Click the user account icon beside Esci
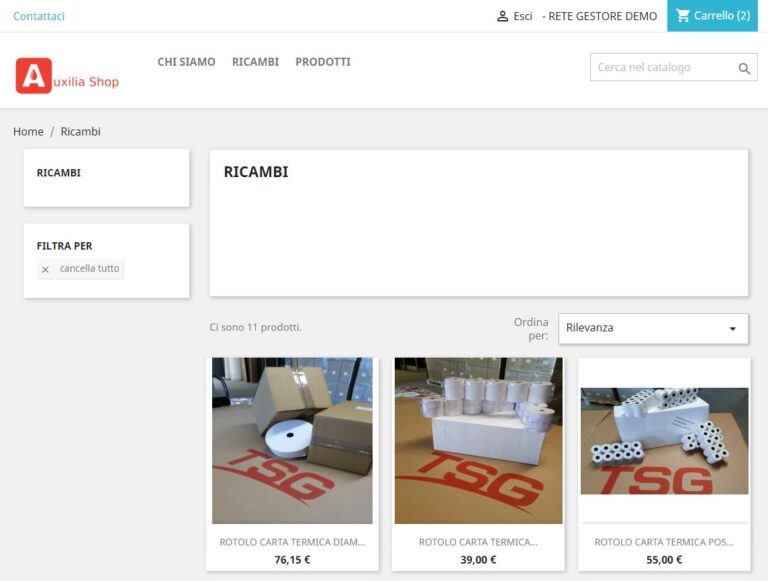 point(503,16)
